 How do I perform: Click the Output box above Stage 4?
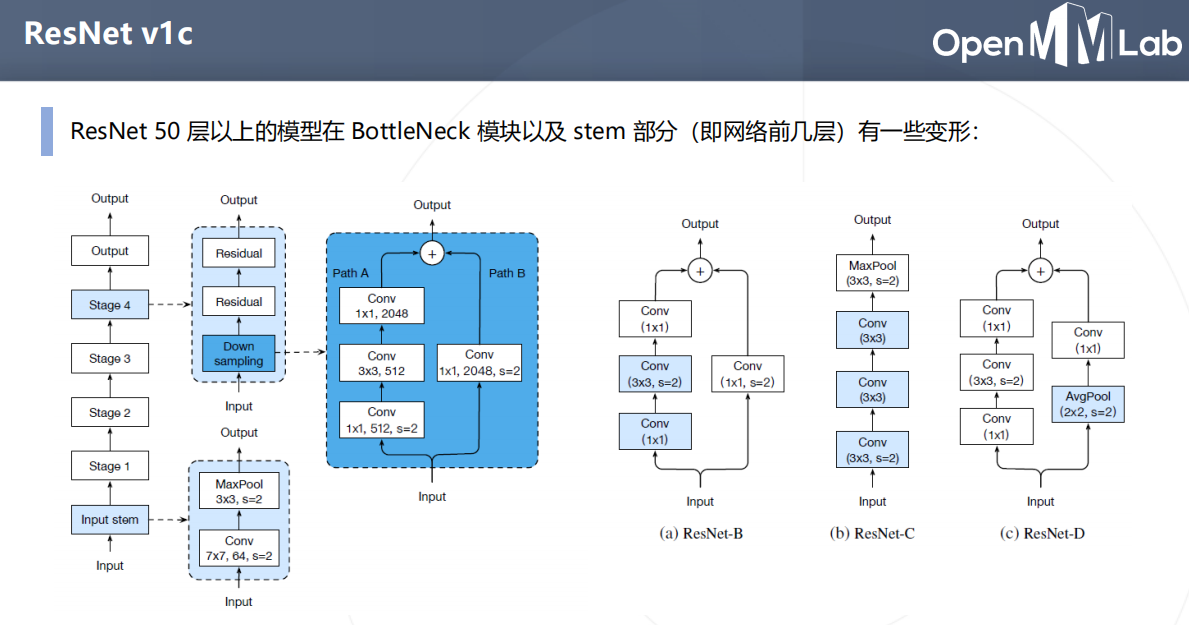(x=110, y=250)
